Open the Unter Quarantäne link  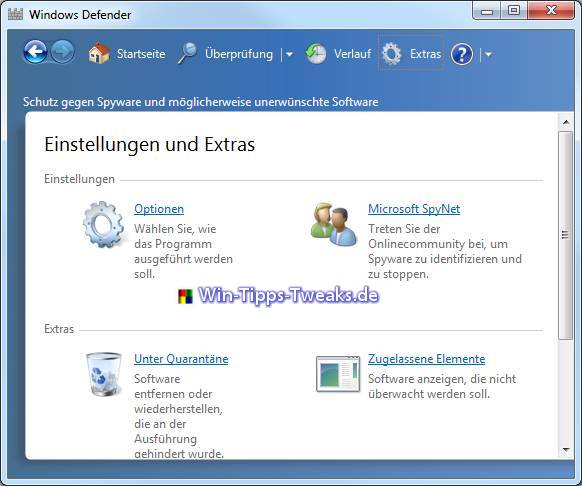point(181,359)
